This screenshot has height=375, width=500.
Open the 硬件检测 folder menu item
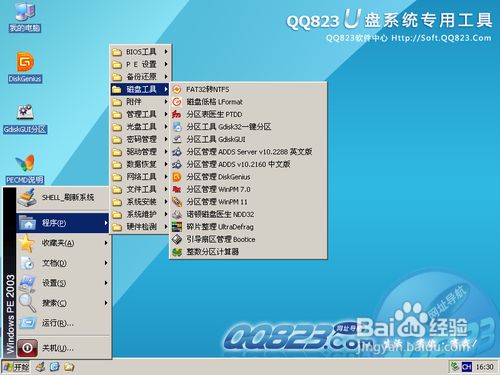point(140,227)
